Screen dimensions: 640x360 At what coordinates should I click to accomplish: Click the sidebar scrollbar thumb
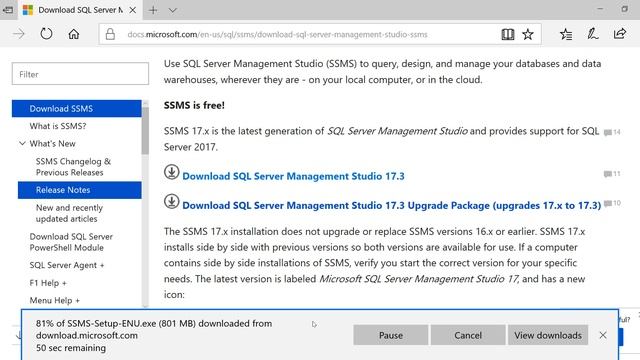[x=145, y=130]
